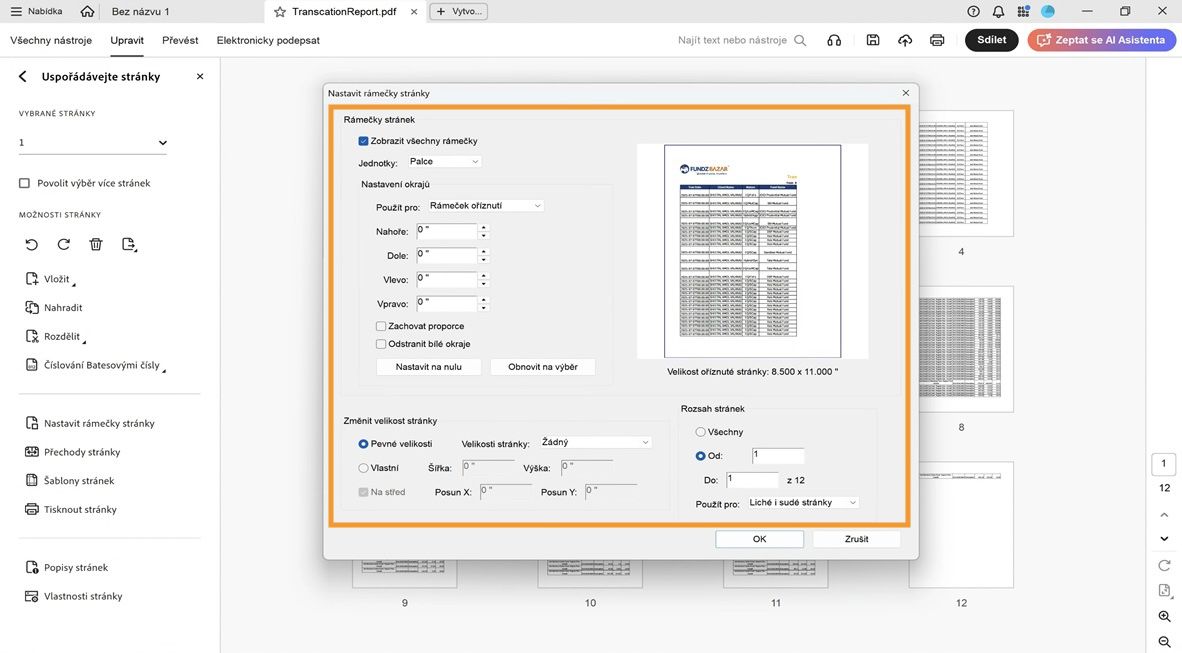Image resolution: width=1182 pixels, height=653 pixels.
Task: Click Zeptat se AI Asistenta
Action: pyautogui.click(x=1101, y=40)
